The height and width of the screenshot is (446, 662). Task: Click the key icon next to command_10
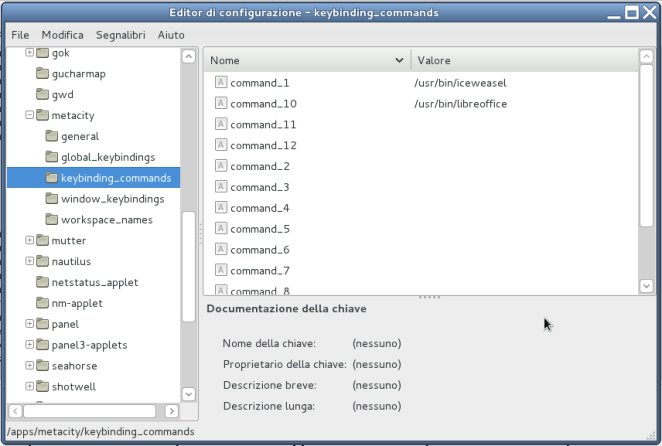point(221,104)
